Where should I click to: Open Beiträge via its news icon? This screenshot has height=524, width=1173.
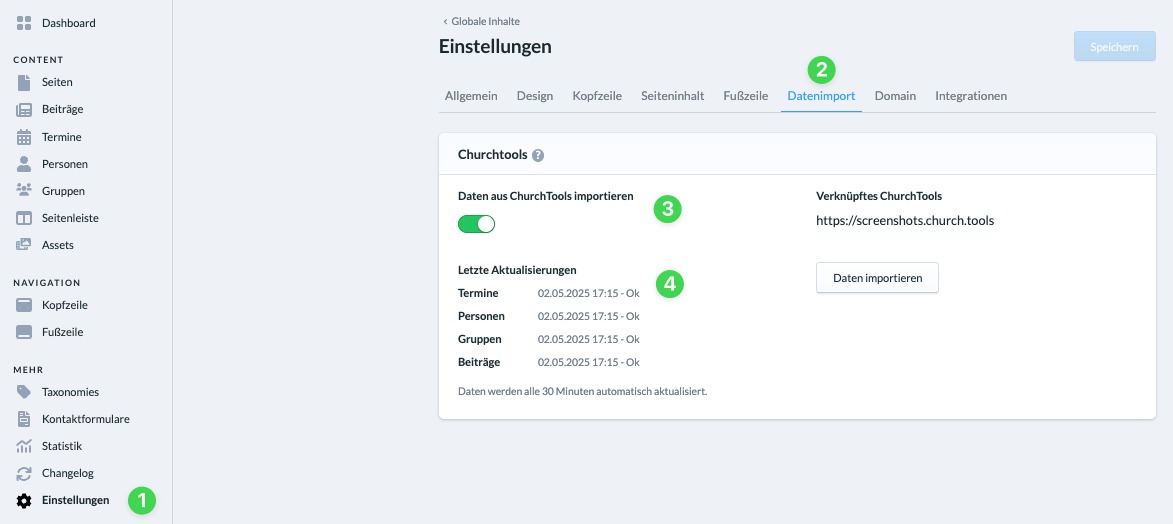coord(24,109)
